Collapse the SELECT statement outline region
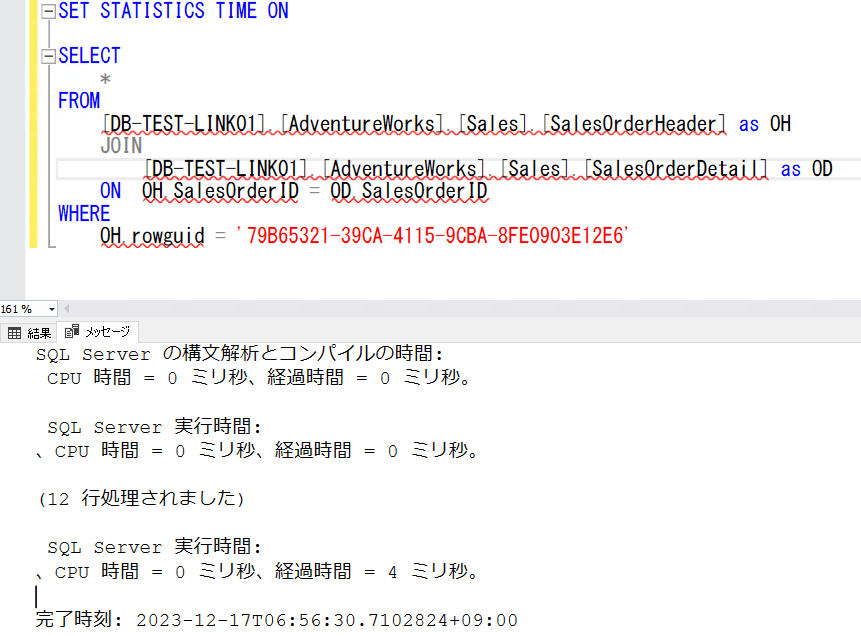Viewport: 861px width, 636px height. point(47,56)
